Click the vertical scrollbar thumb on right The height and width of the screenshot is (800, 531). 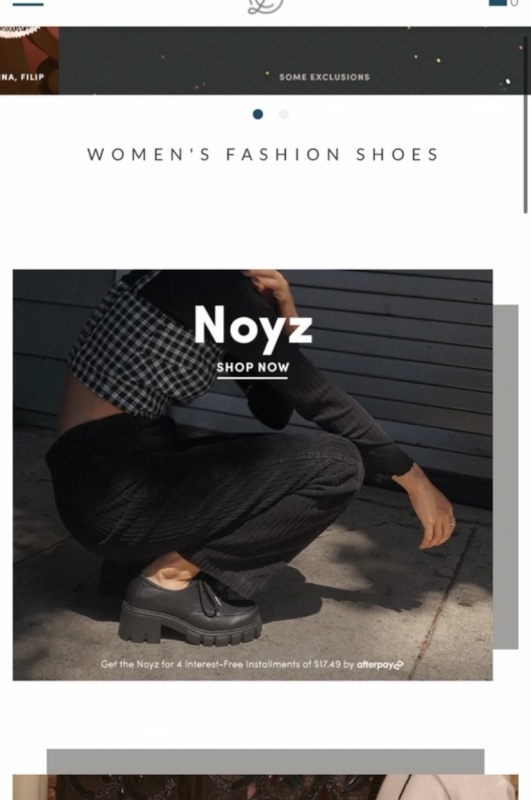(525, 120)
